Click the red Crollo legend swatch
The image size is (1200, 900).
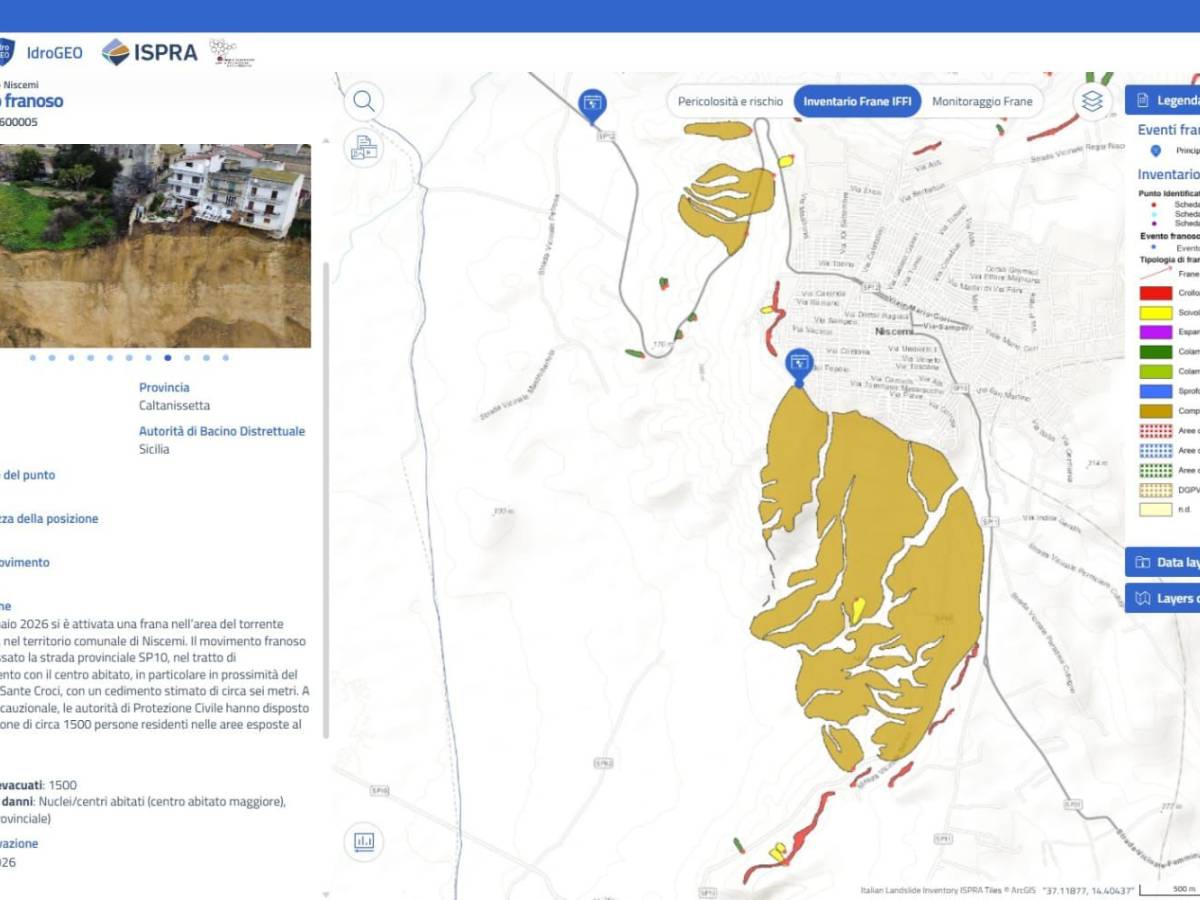(x=1156, y=293)
